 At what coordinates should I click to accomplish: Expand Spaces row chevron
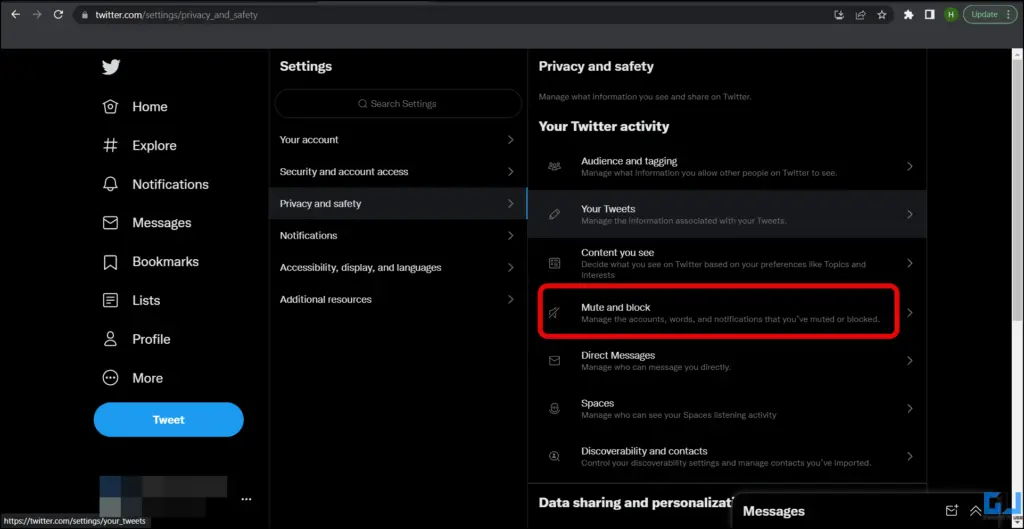(910, 408)
